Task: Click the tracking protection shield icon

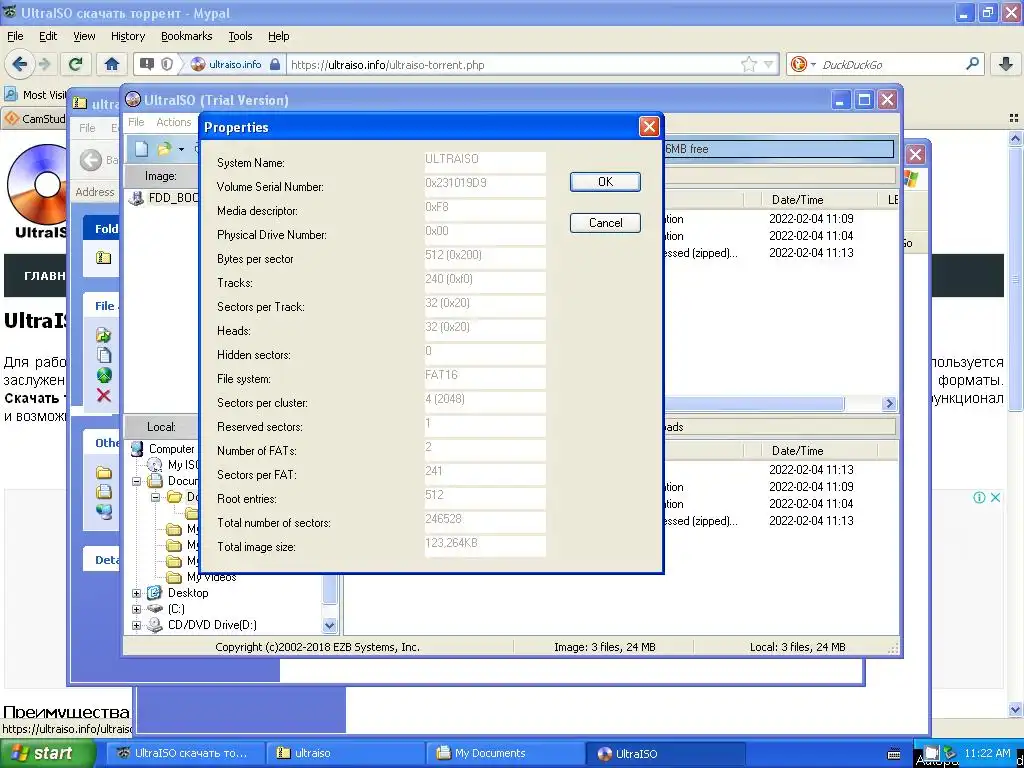Action: [x=167, y=64]
